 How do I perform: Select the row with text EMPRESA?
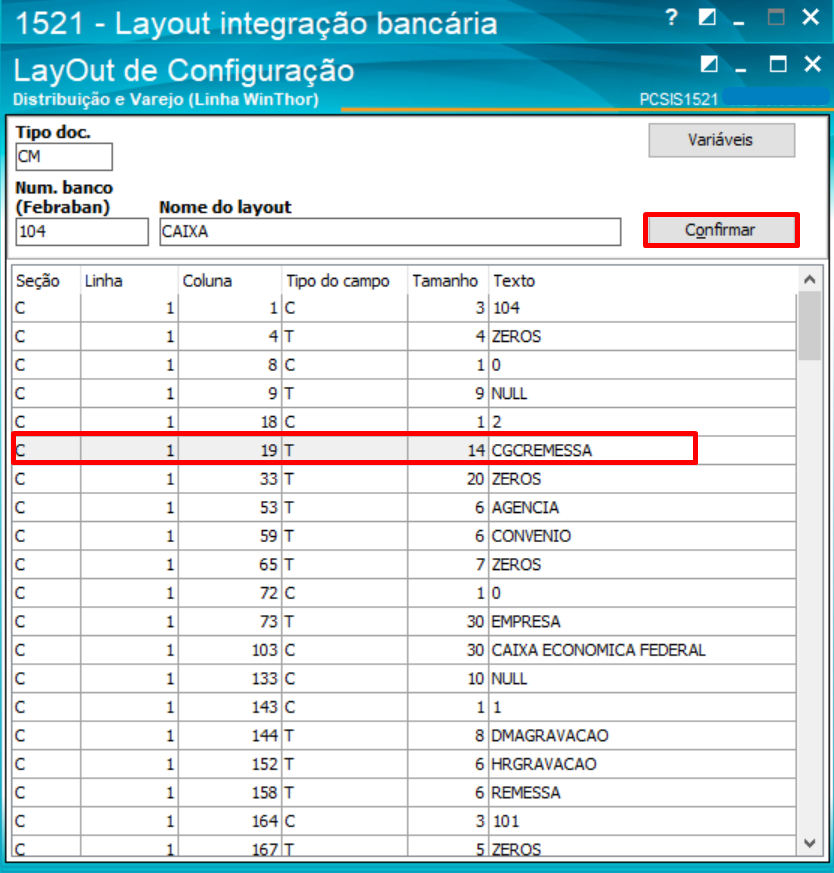tap(404, 621)
